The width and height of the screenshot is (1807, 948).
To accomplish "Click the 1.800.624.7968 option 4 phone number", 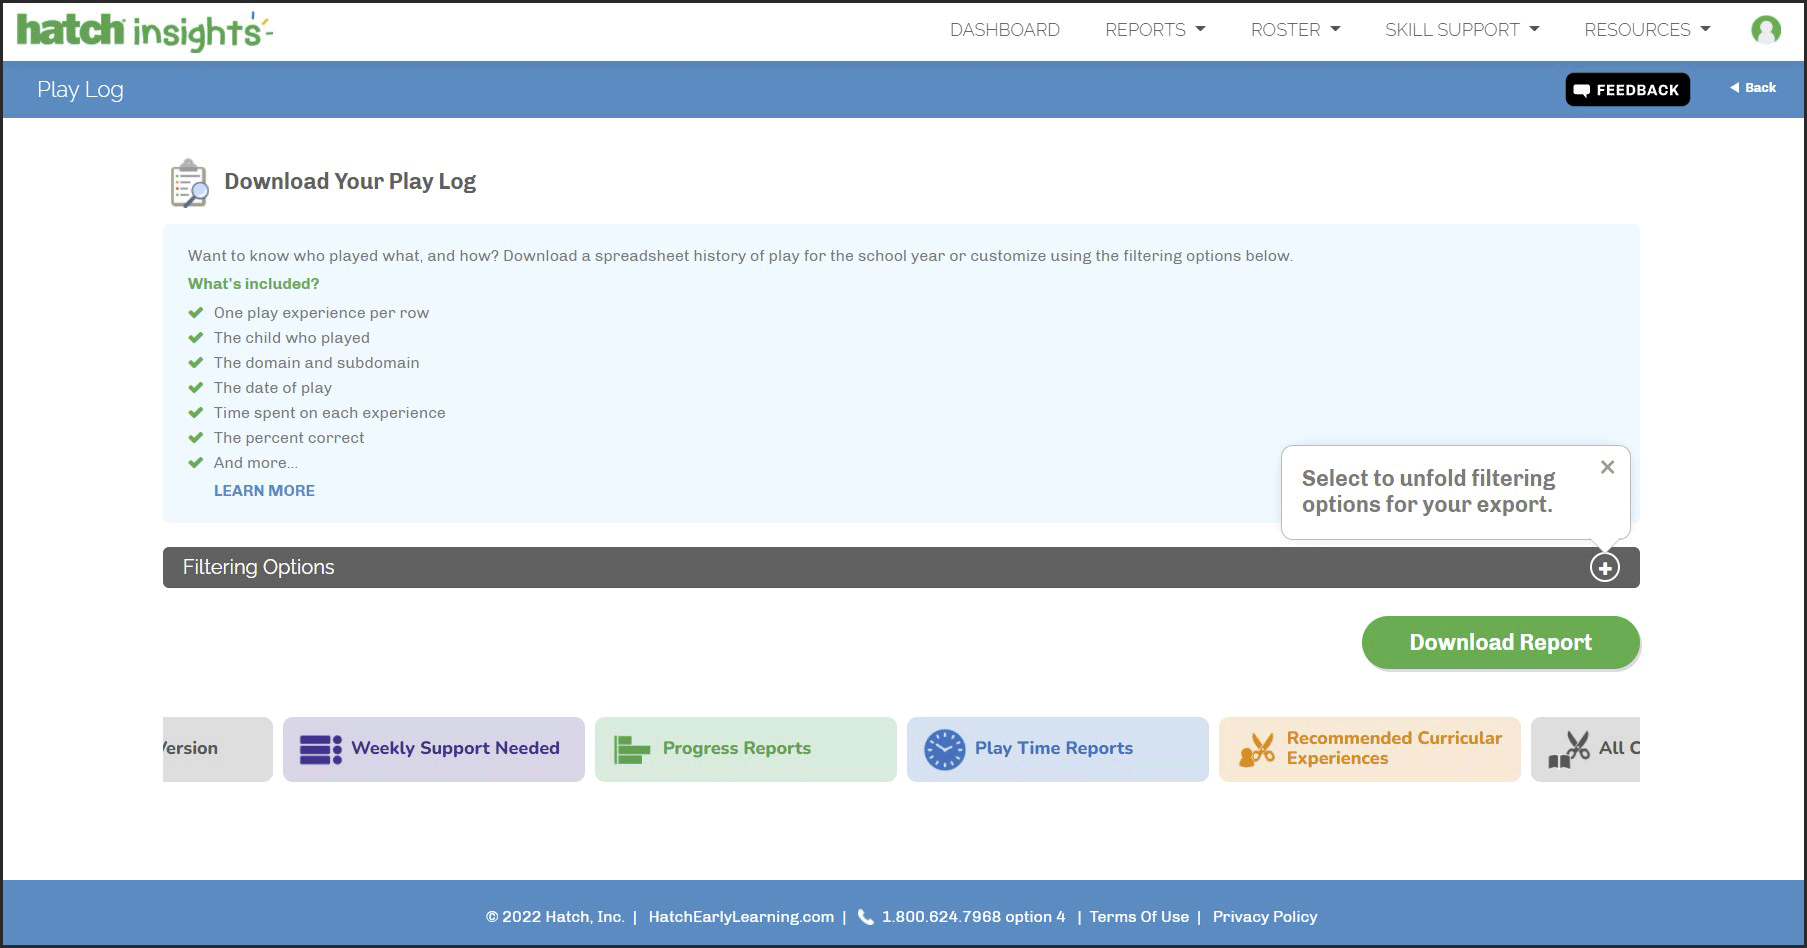I will point(973,917).
